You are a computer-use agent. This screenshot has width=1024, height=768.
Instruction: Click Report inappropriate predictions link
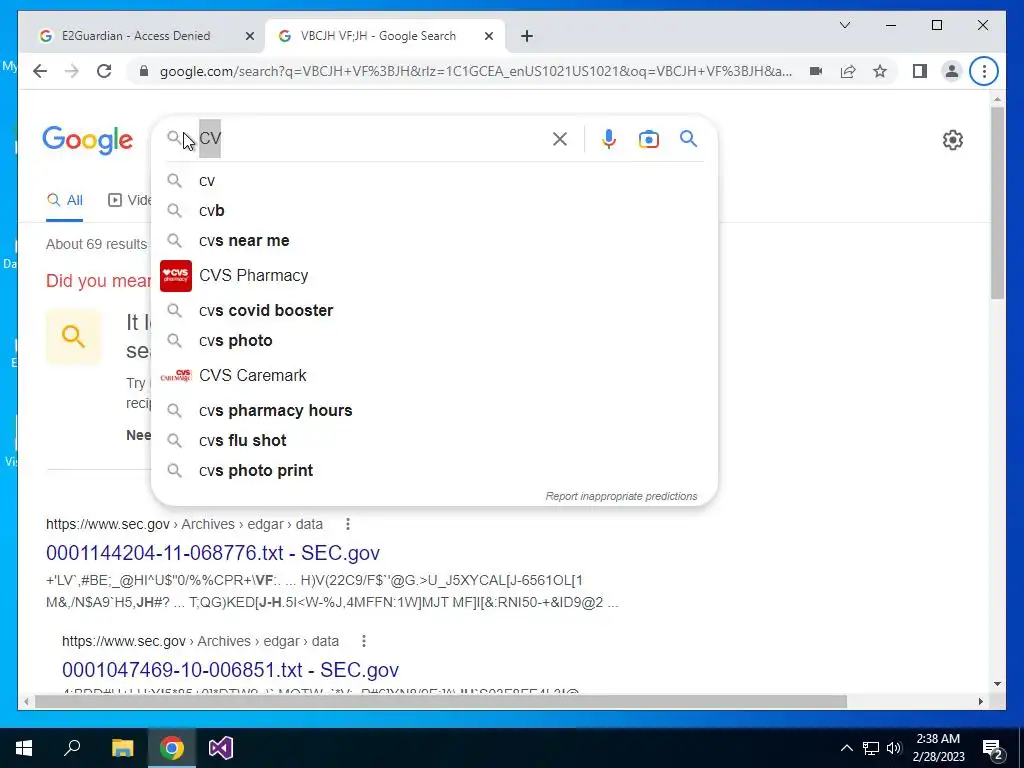621,496
